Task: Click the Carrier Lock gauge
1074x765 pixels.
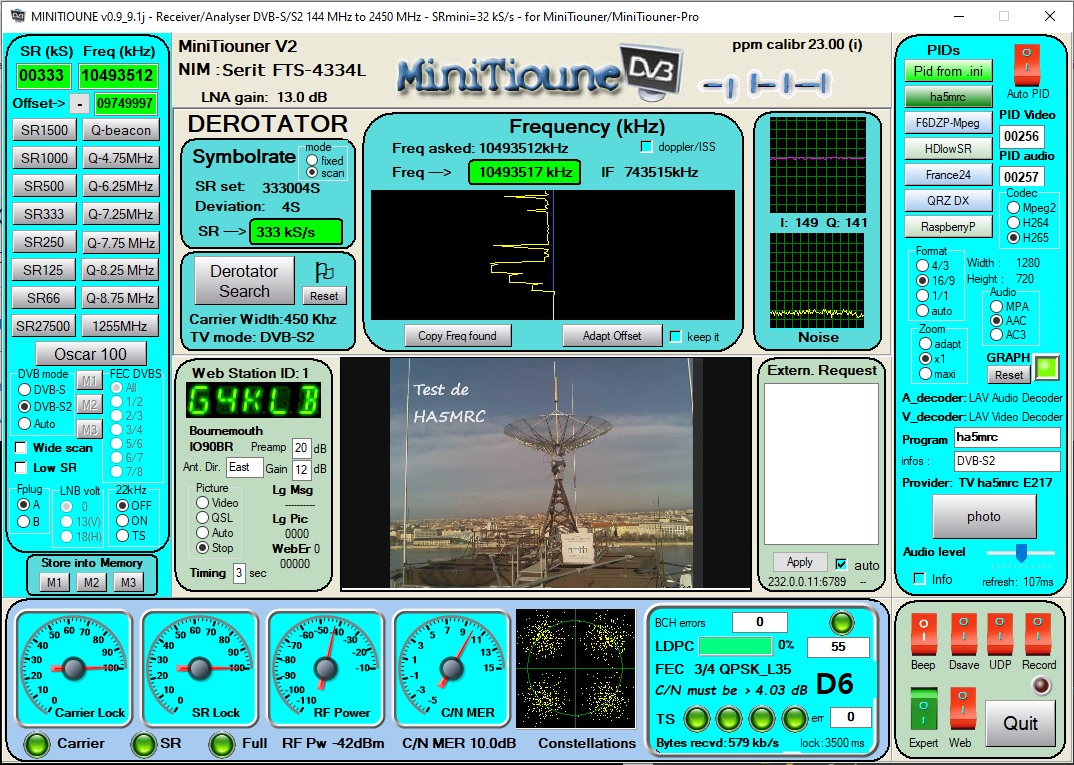Action: coord(73,668)
